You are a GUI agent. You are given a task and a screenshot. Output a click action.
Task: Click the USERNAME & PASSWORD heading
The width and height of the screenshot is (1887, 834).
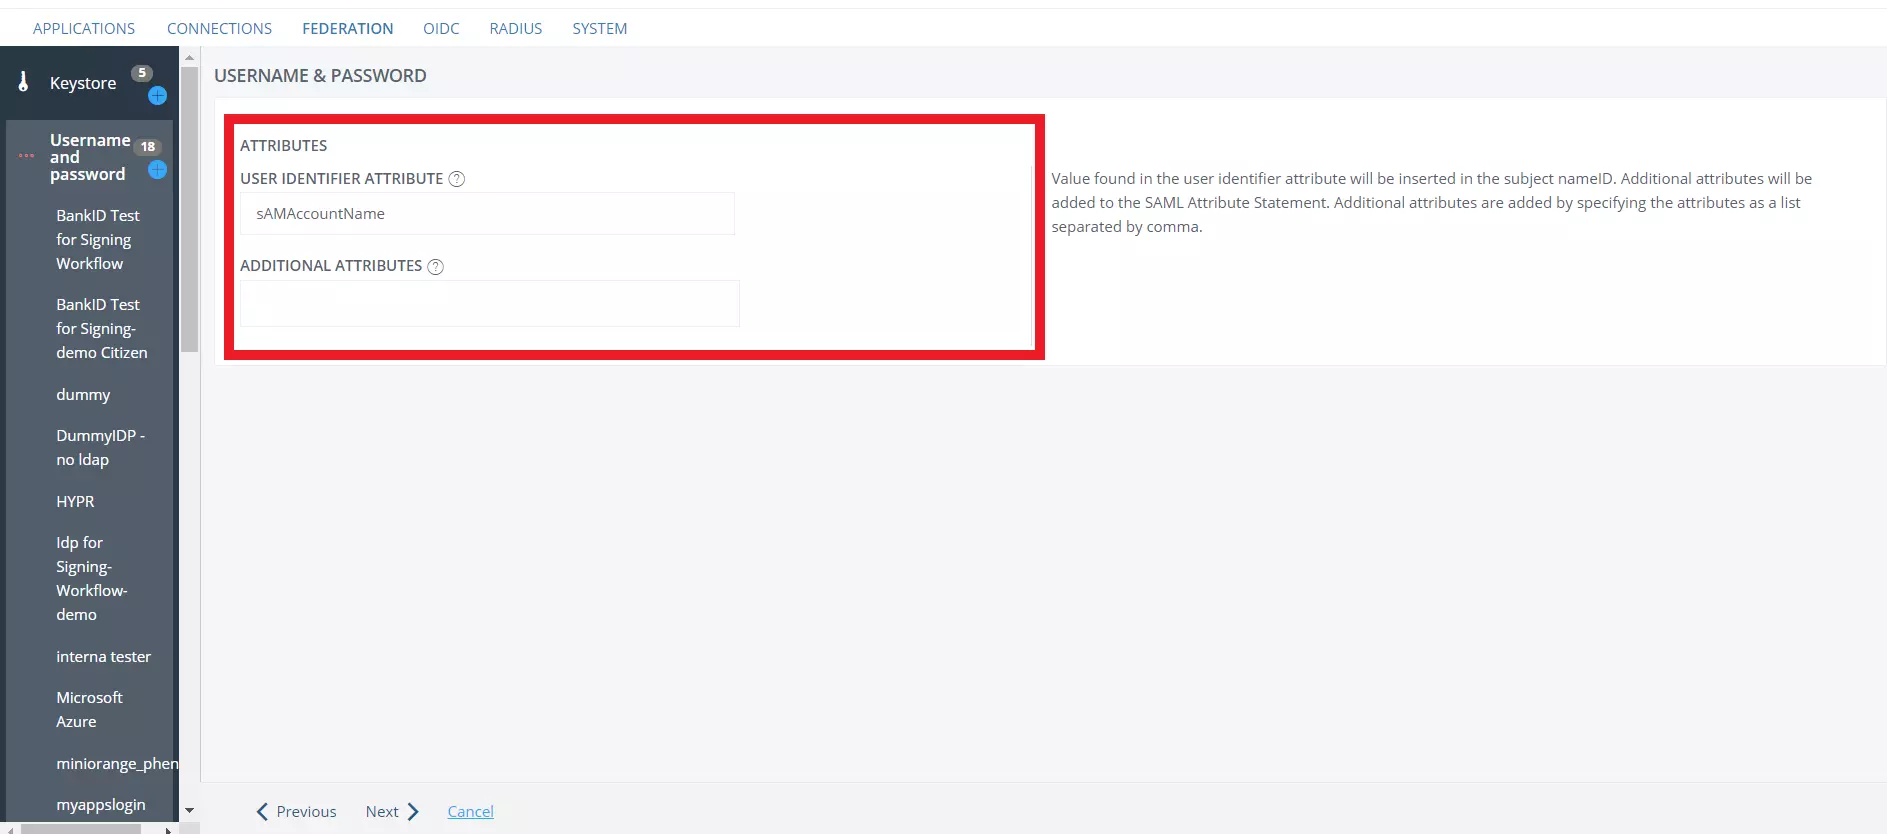coord(320,76)
